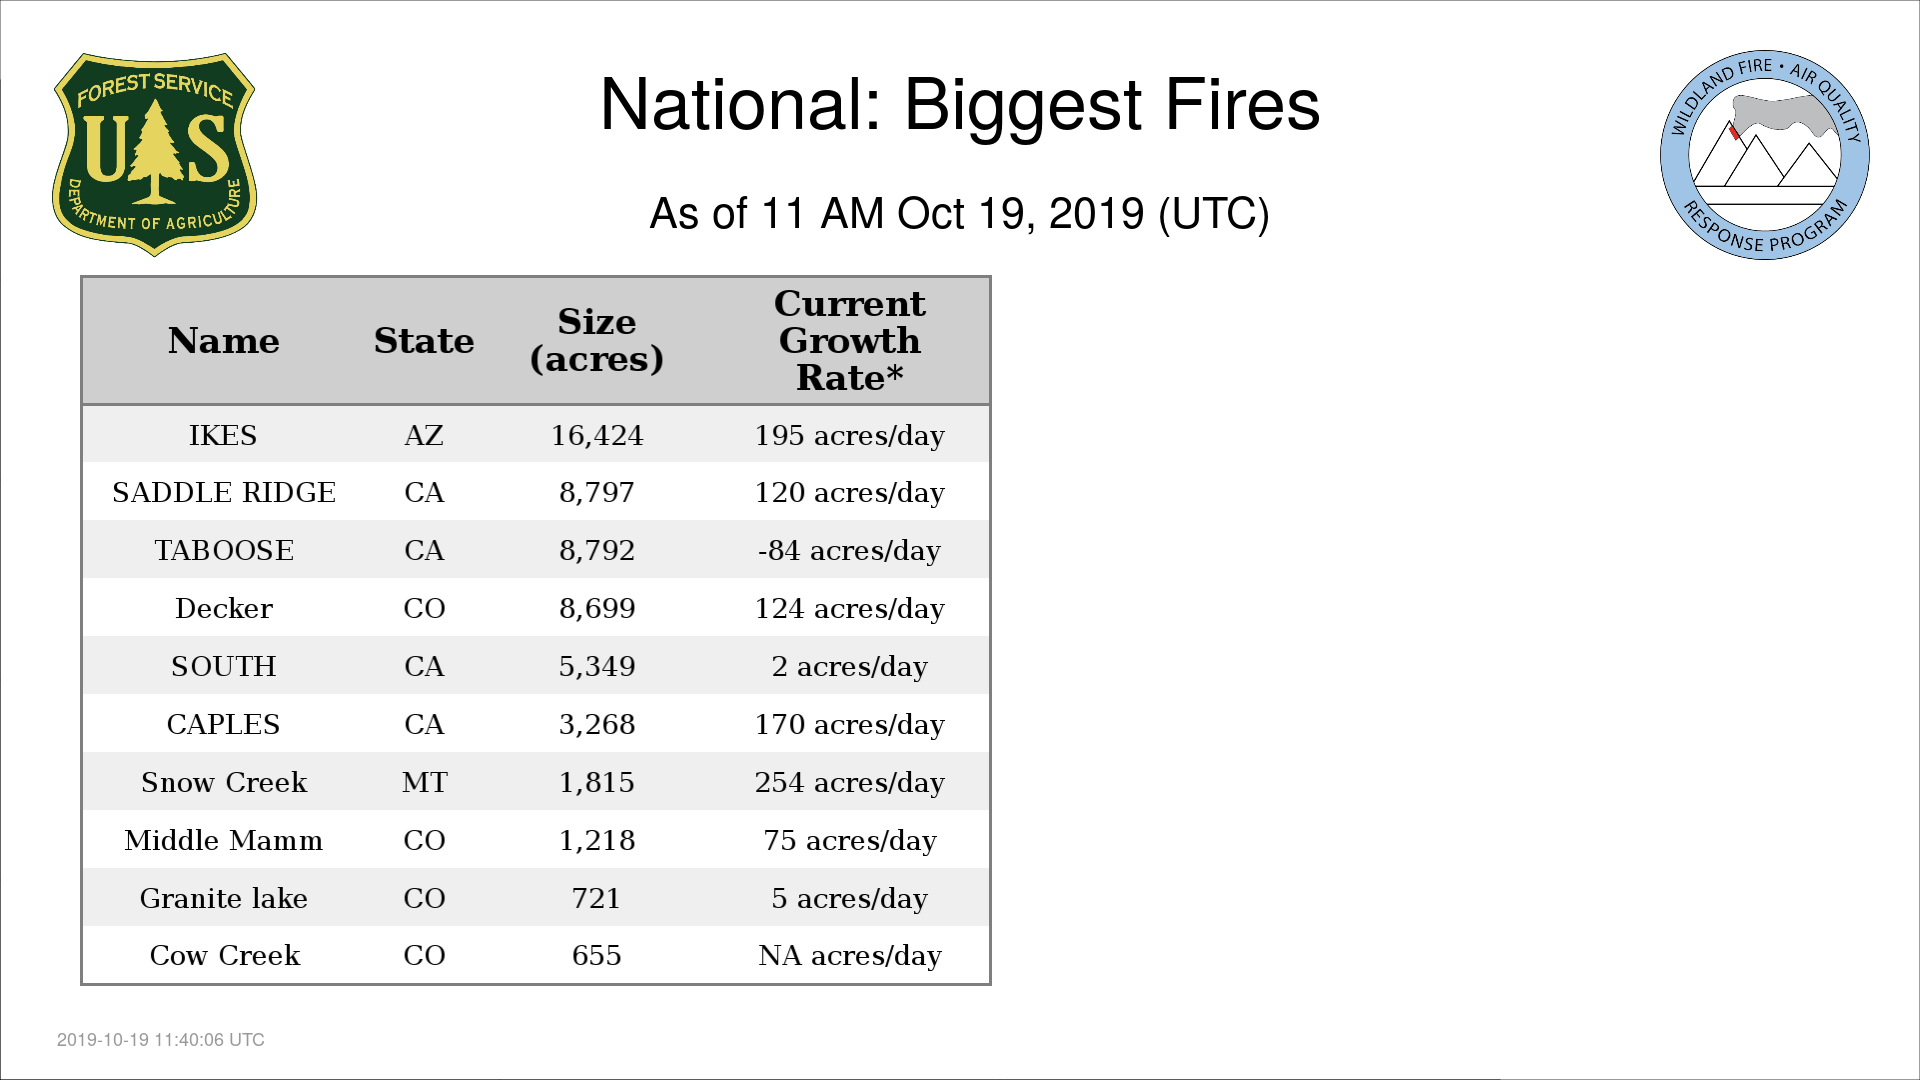Click the Middle Mamm fire name

(224, 840)
